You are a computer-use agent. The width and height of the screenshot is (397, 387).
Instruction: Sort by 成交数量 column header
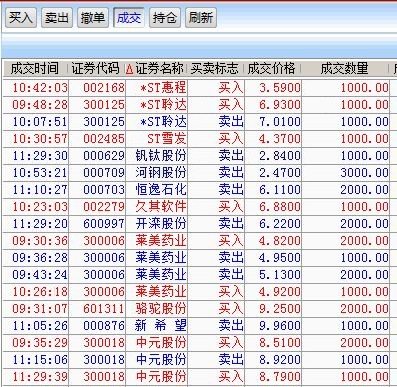coord(344,68)
